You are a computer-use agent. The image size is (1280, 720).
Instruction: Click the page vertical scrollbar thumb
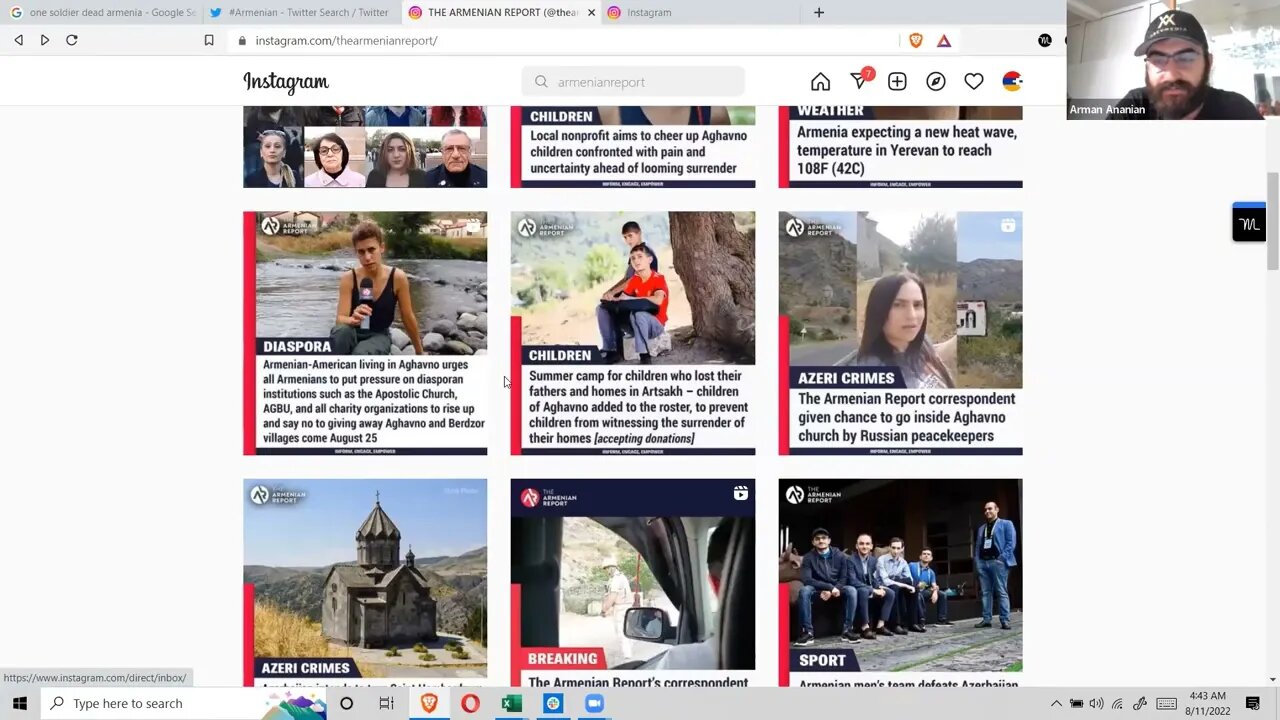coord(1272,220)
